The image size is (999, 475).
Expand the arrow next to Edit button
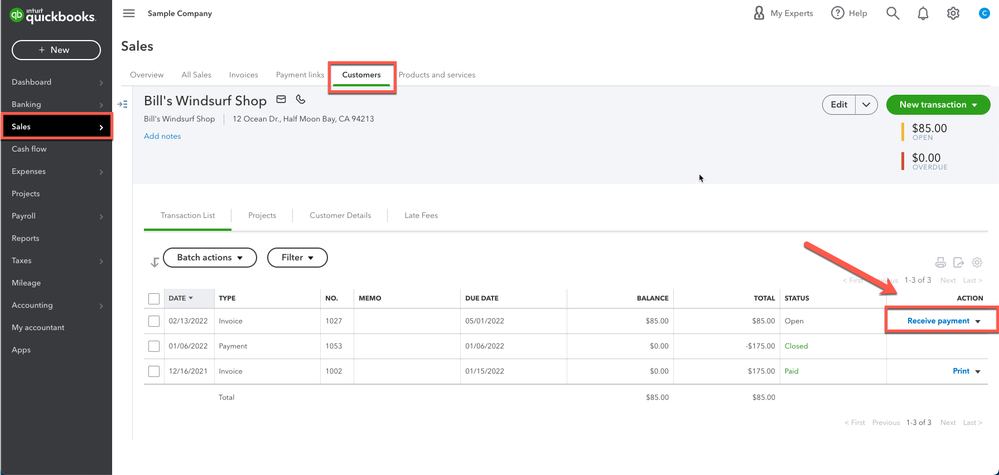(866, 104)
